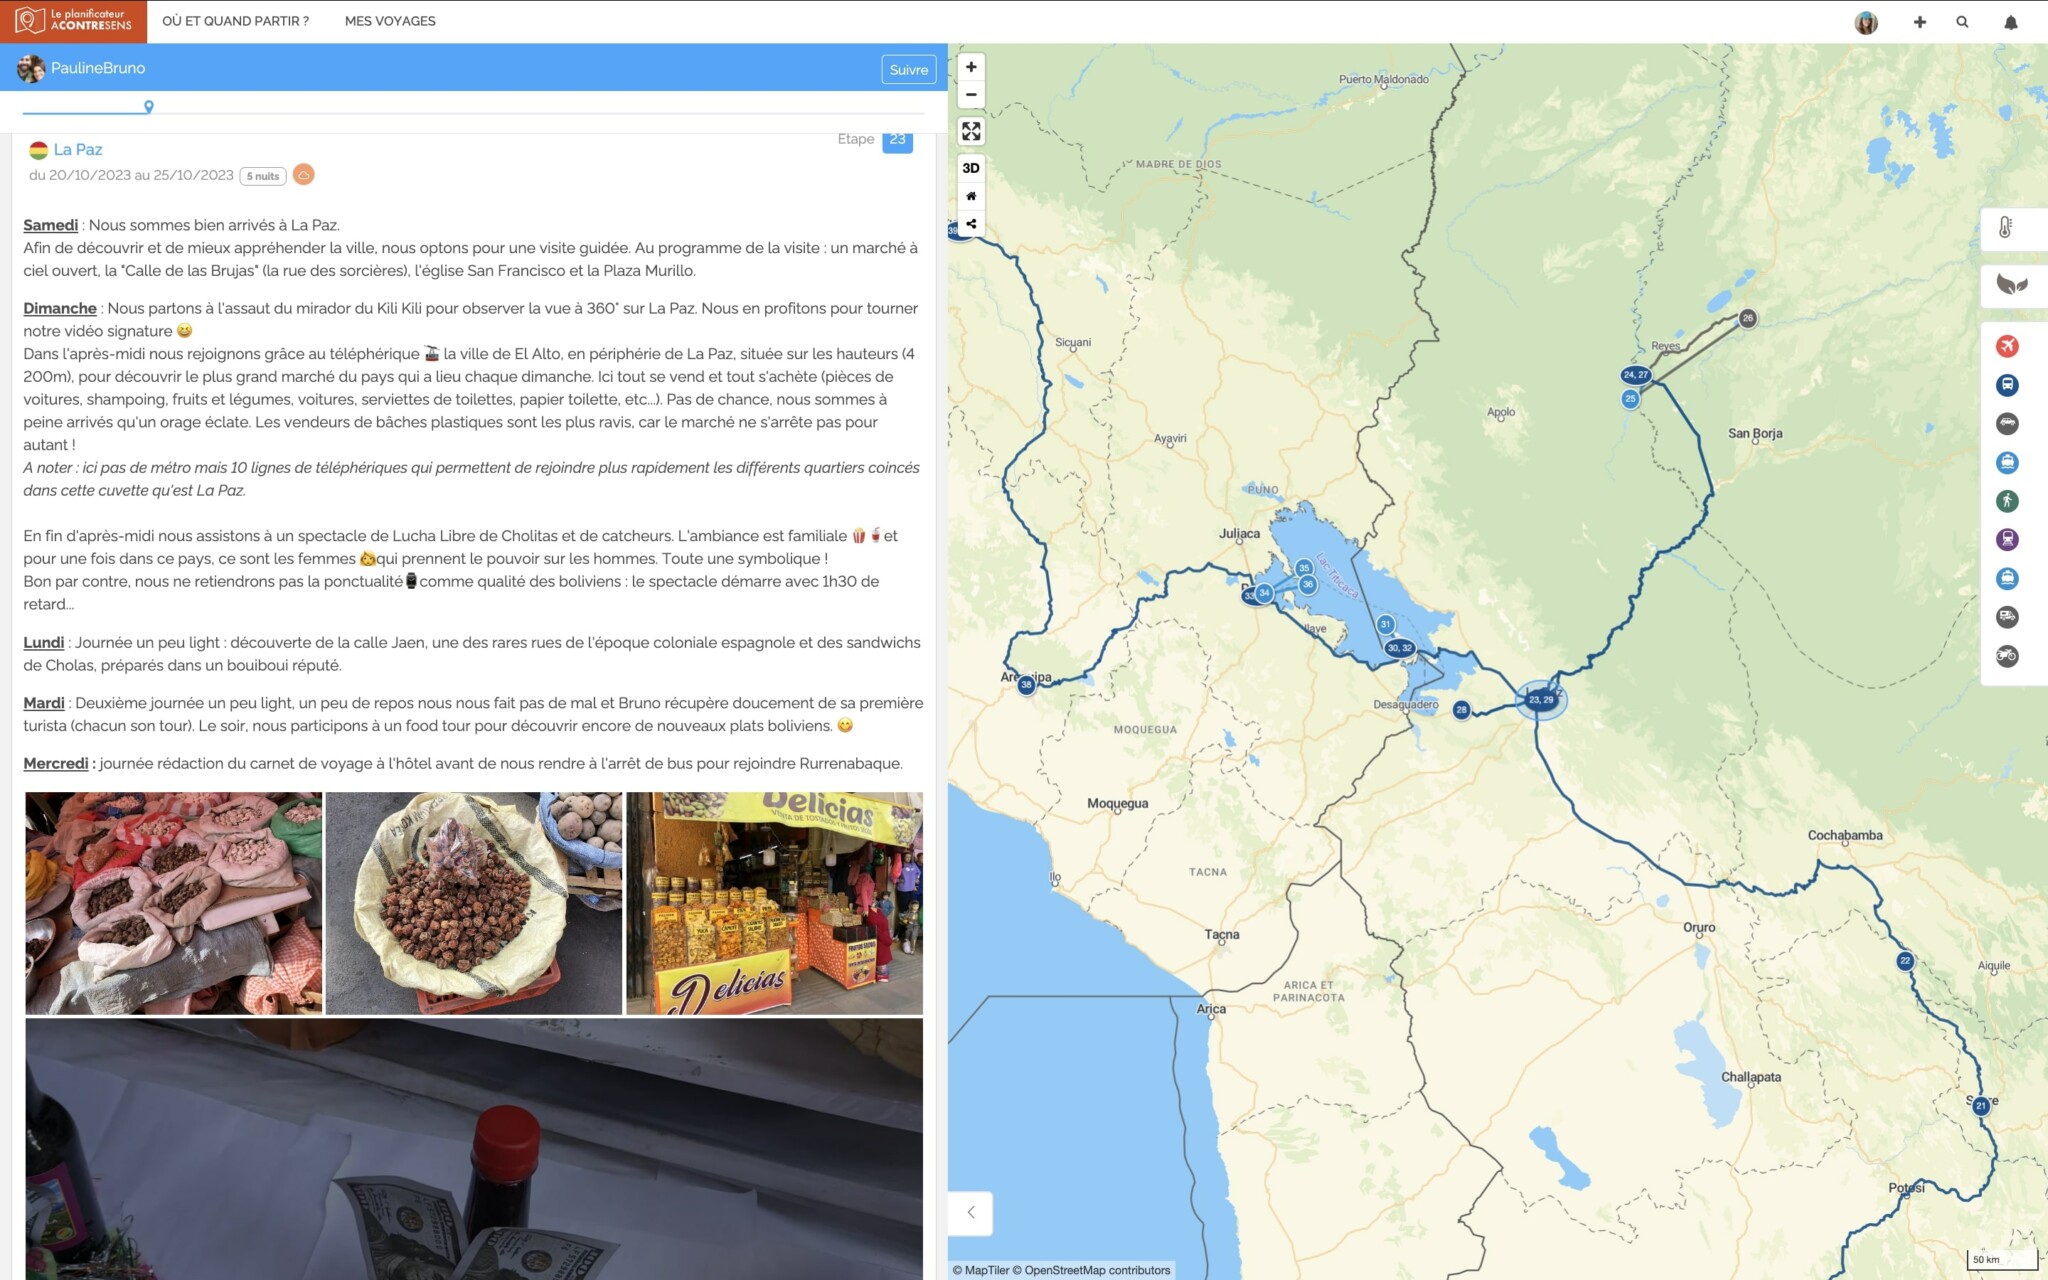The width and height of the screenshot is (2048, 1280).
Task: Select map marker 26 near Reyes
Action: point(1747,318)
